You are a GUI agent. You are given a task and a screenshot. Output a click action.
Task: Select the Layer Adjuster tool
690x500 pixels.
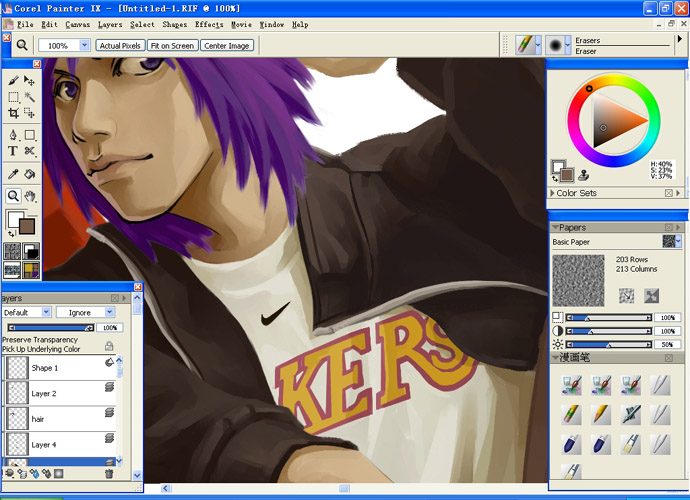29,81
